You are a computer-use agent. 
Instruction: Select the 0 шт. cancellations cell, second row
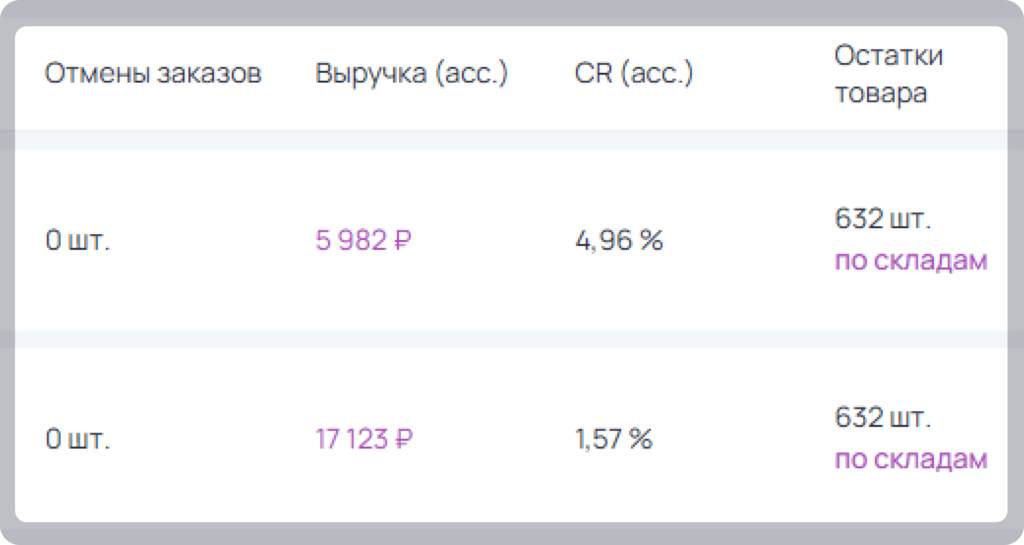tap(78, 439)
